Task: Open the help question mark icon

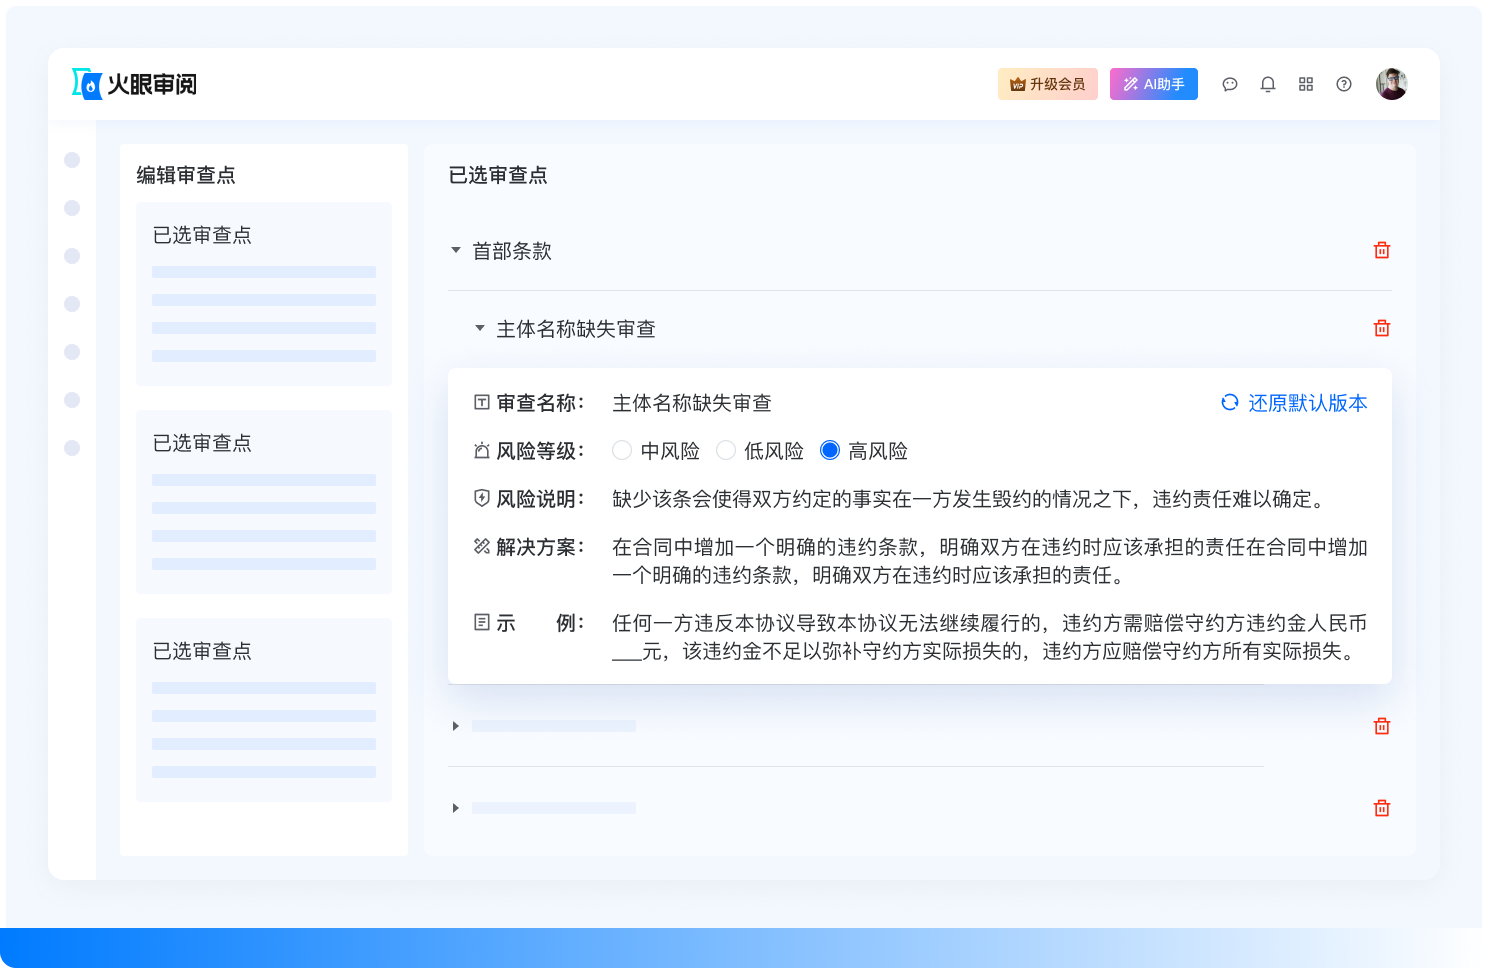Action: tap(1344, 84)
